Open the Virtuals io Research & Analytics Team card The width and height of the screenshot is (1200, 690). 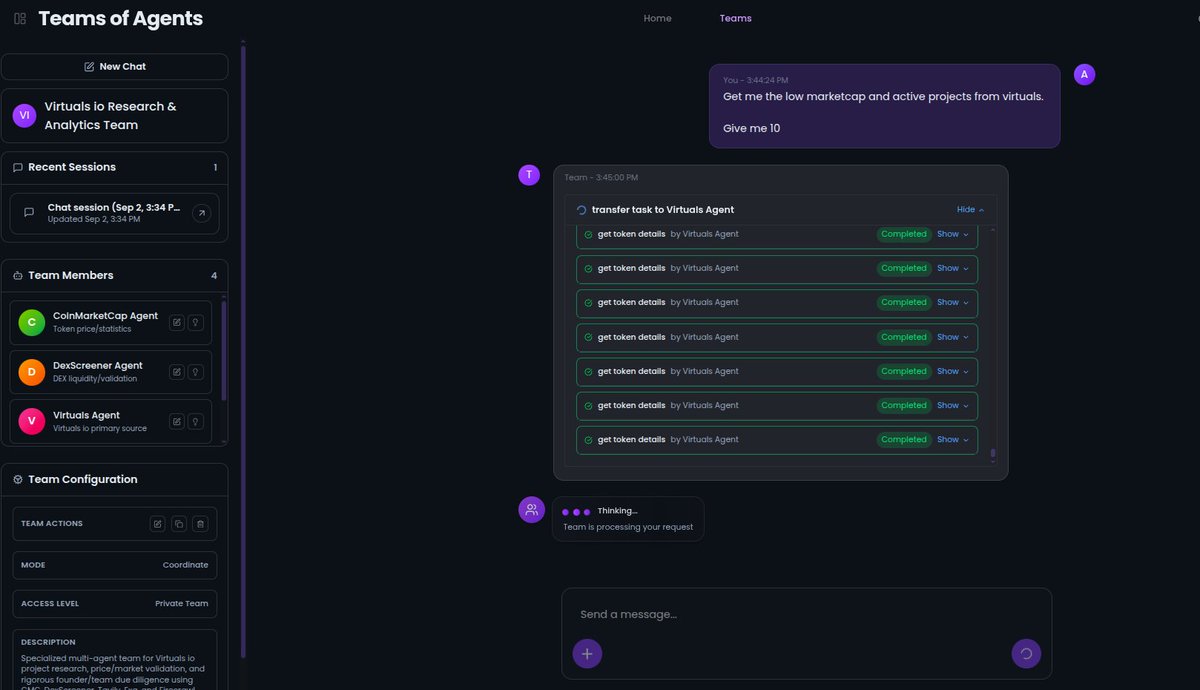(x=115, y=116)
